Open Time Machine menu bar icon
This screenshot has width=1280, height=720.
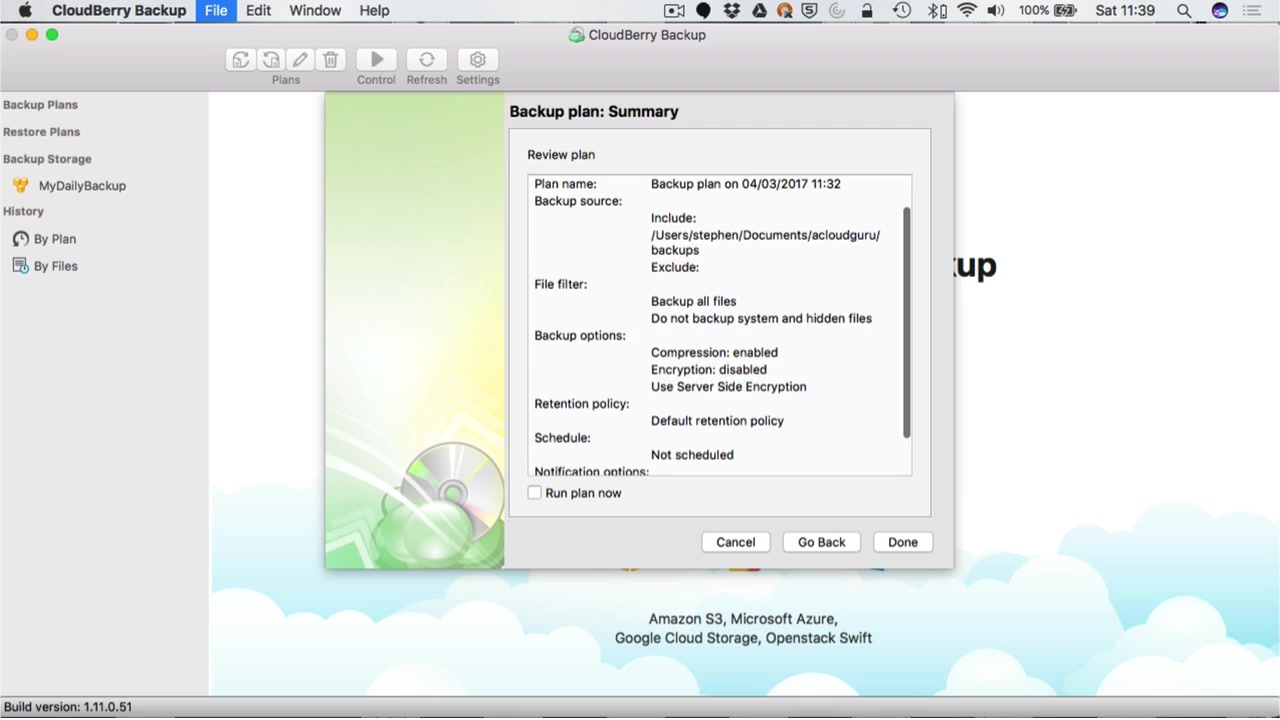tap(902, 11)
